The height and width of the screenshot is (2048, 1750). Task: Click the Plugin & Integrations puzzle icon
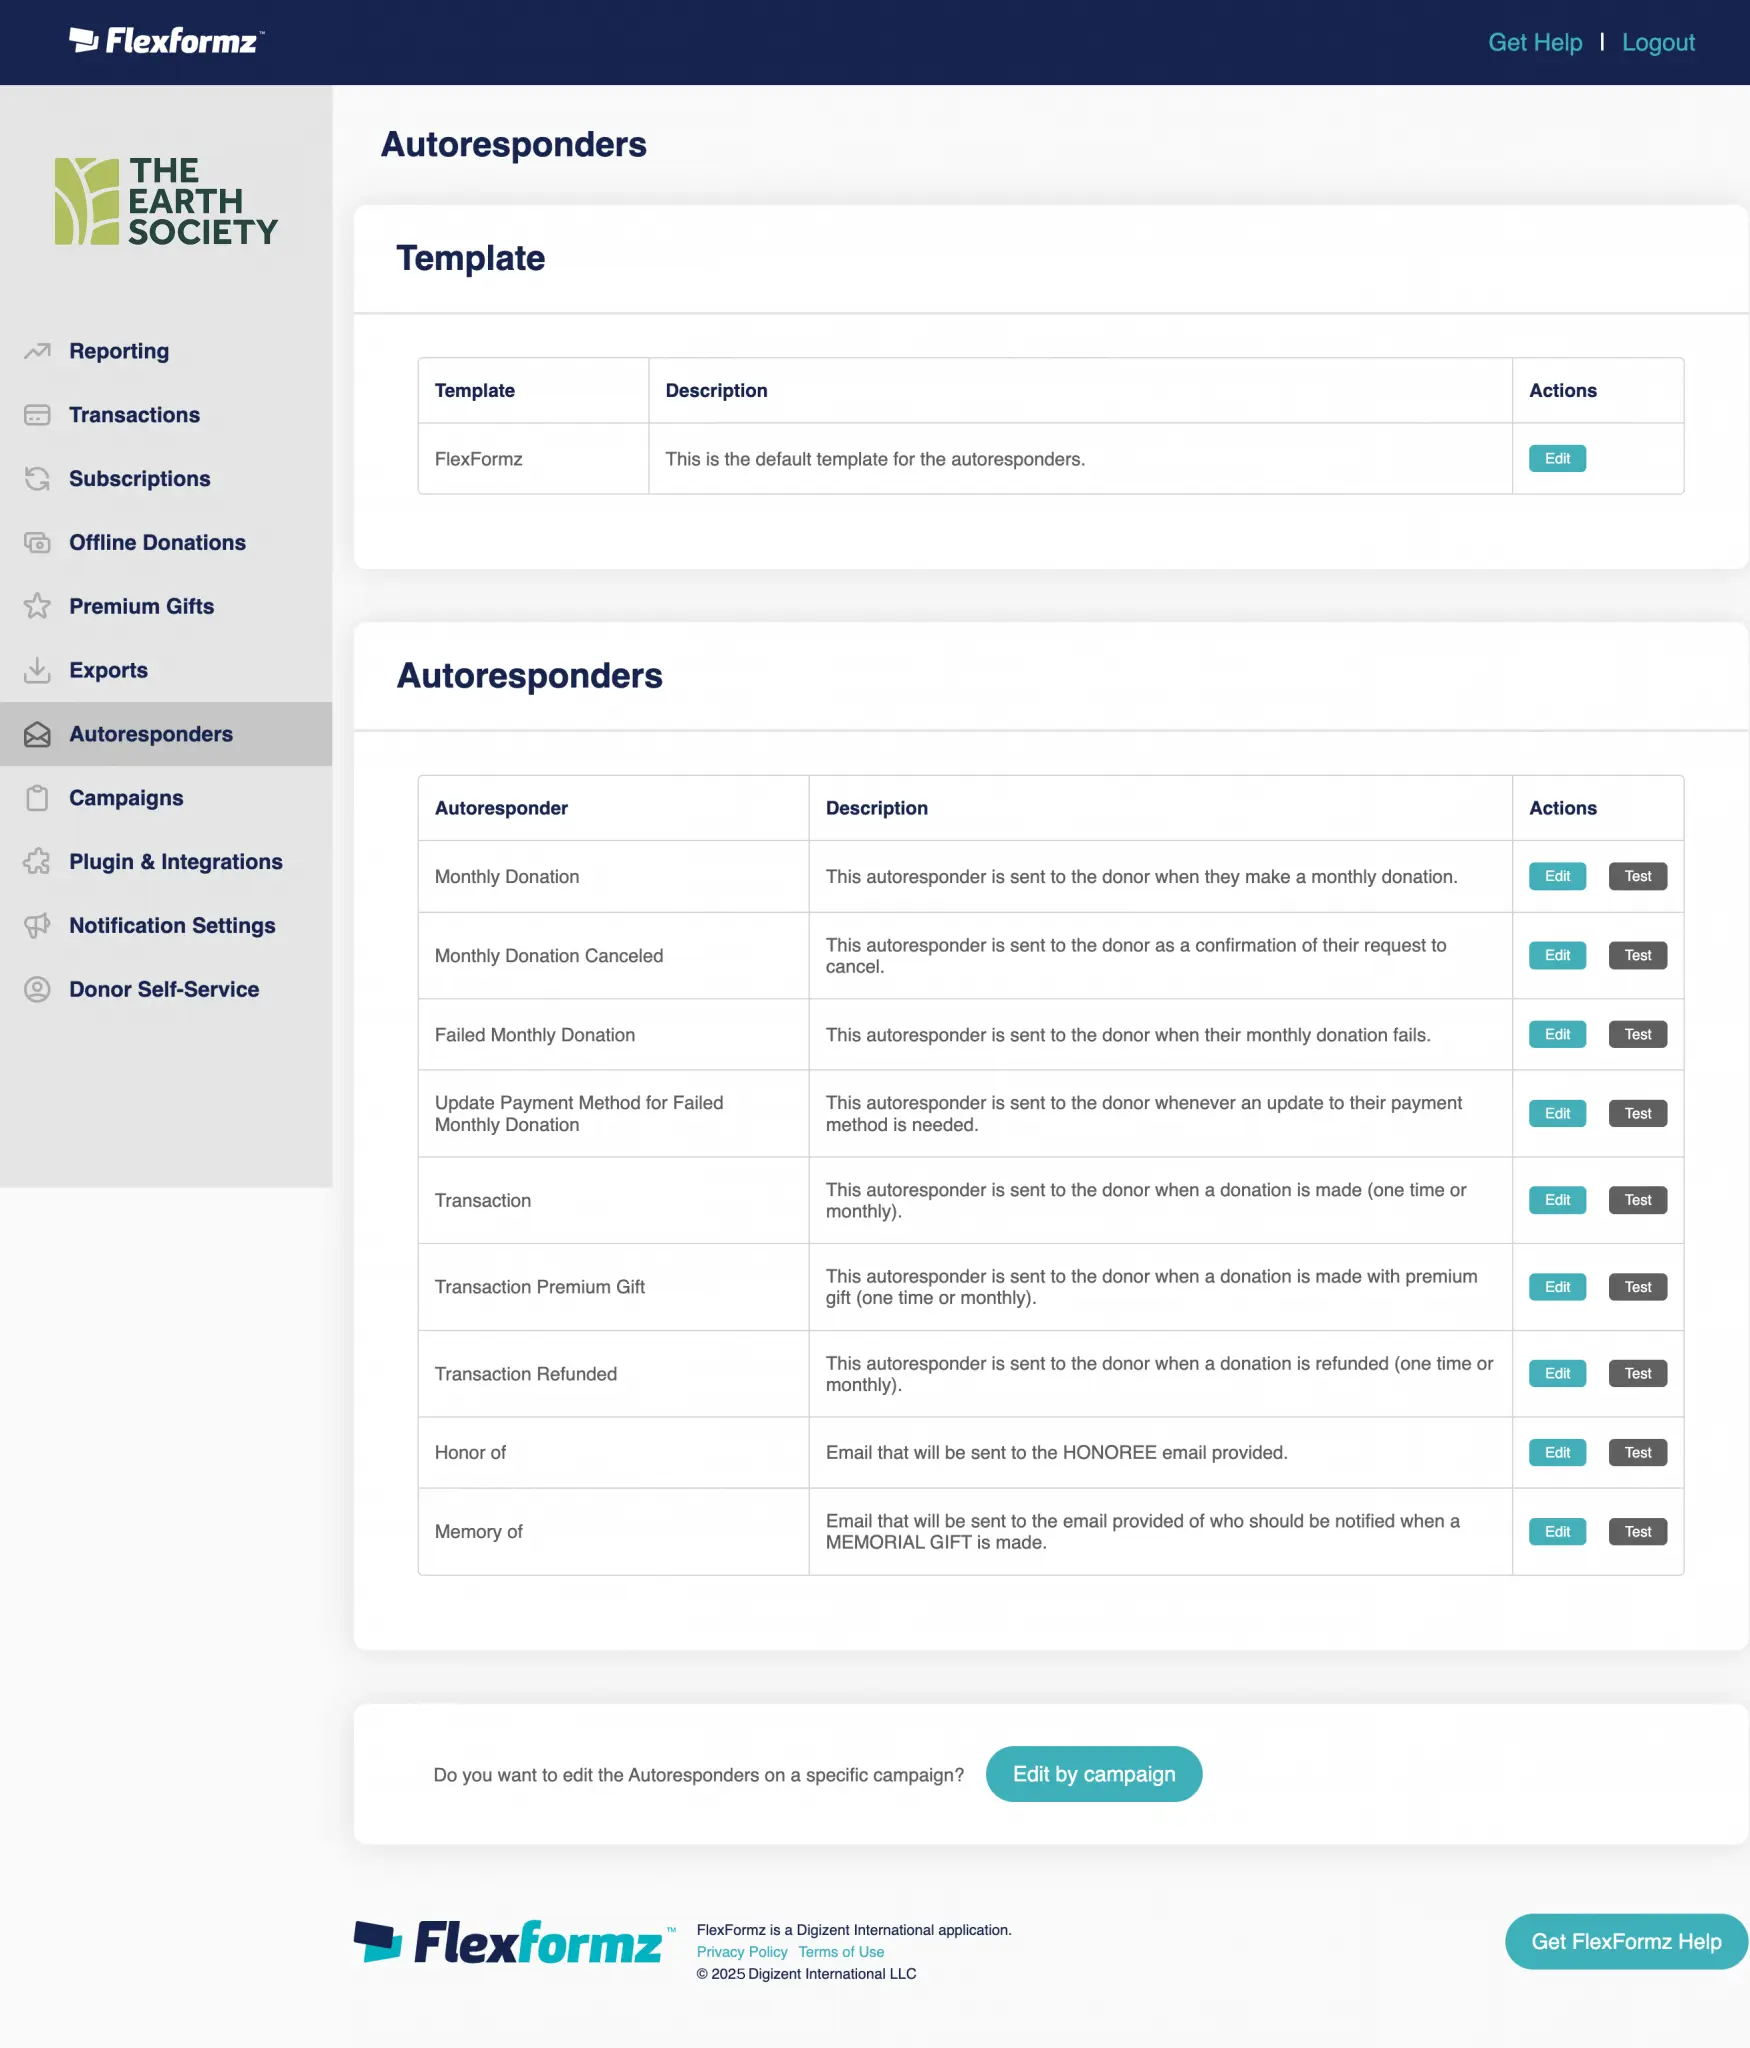click(x=37, y=862)
